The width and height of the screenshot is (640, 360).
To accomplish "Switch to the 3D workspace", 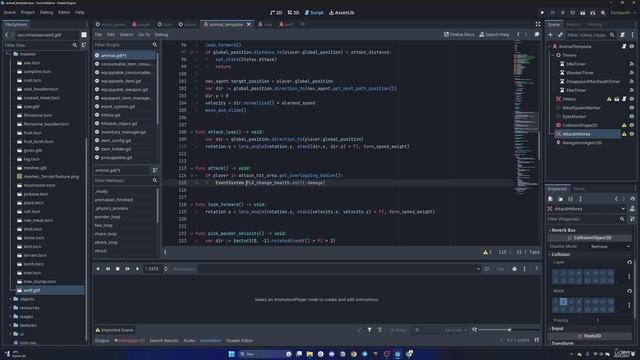I will 293,13.
